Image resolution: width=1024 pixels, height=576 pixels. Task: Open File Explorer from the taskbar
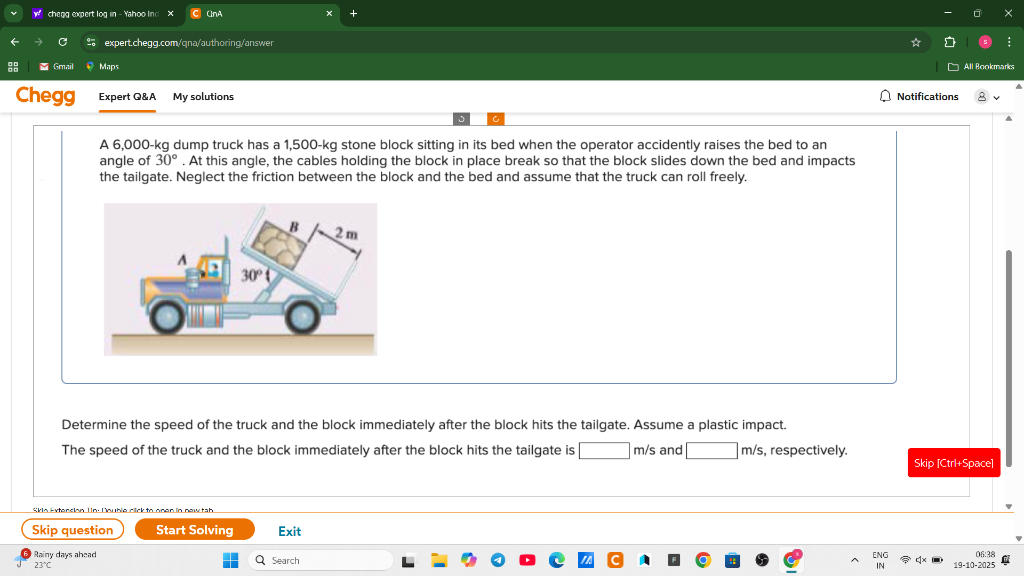click(x=439, y=560)
